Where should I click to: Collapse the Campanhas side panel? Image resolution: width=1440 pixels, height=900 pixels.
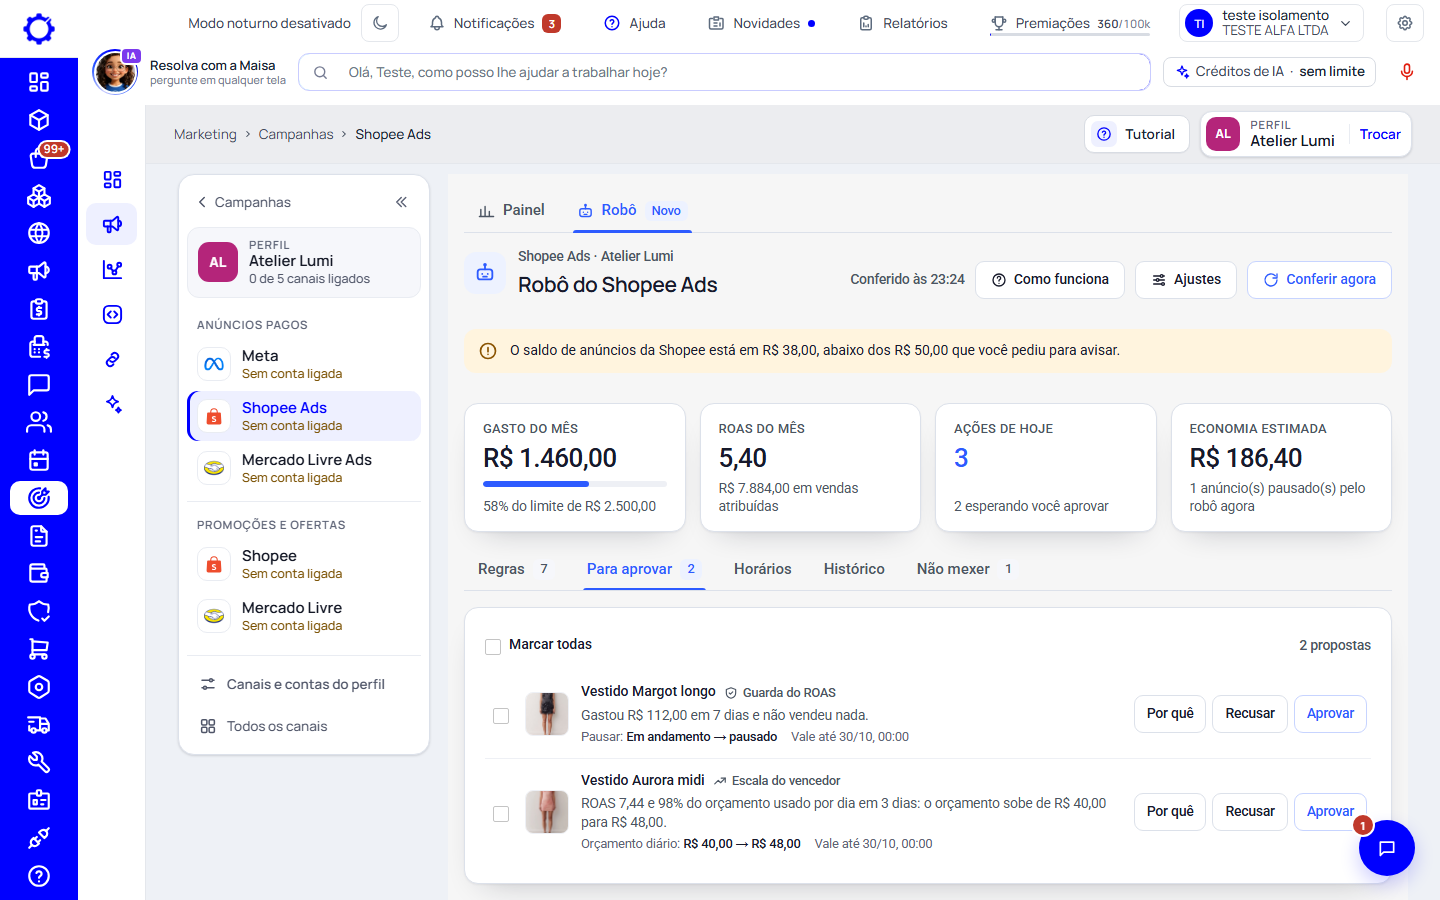pyautogui.click(x=401, y=202)
